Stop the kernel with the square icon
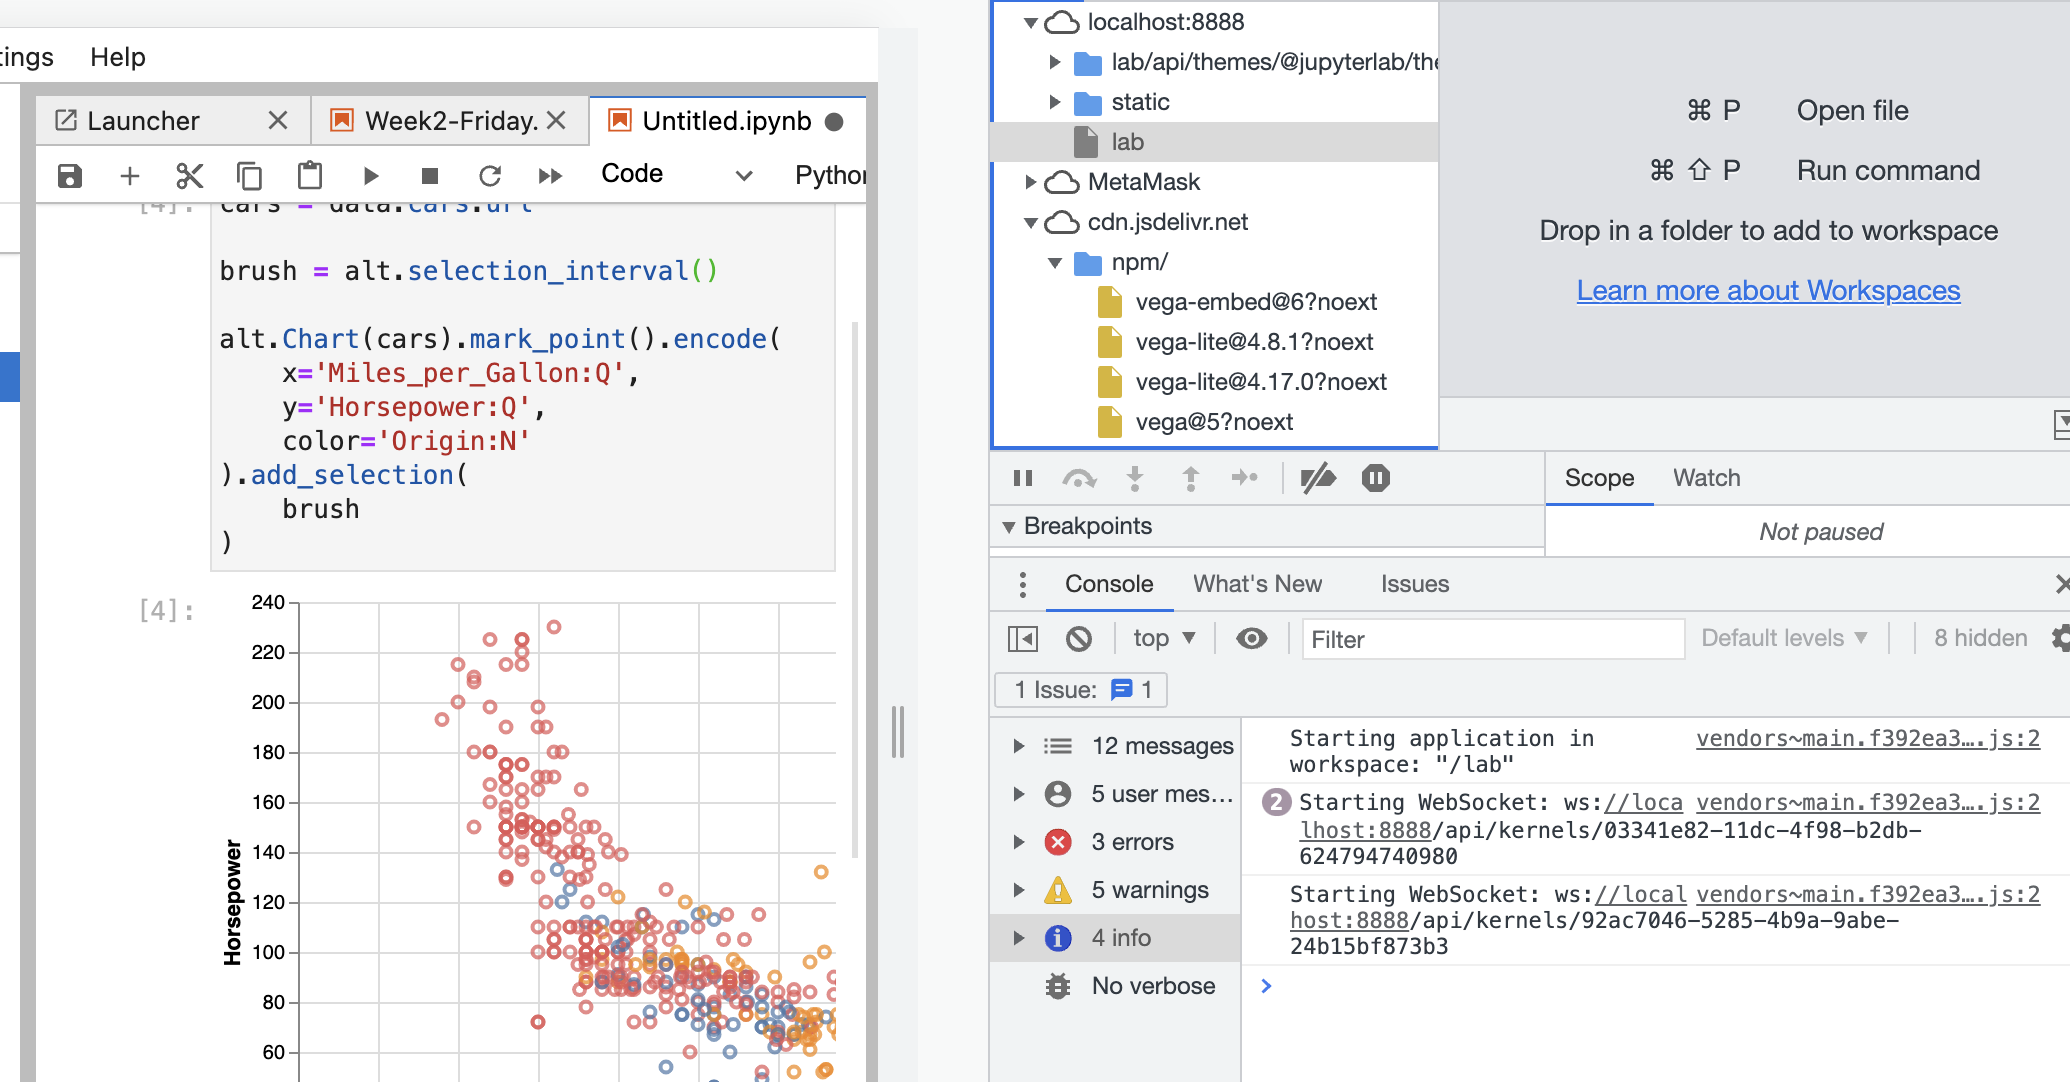2070x1082 pixels. [430, 175]
